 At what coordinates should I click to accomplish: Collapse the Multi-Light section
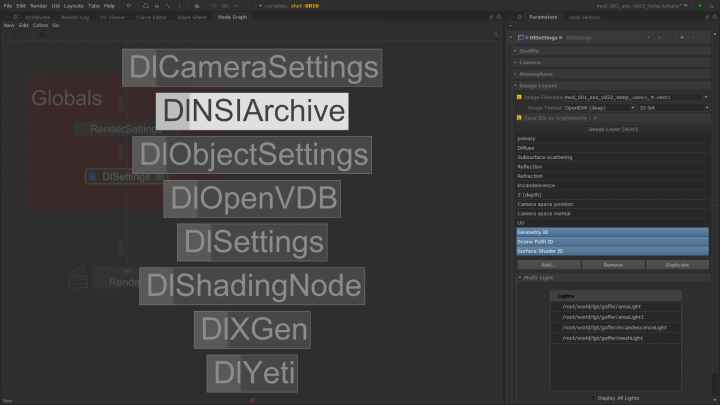pos(531,277)
